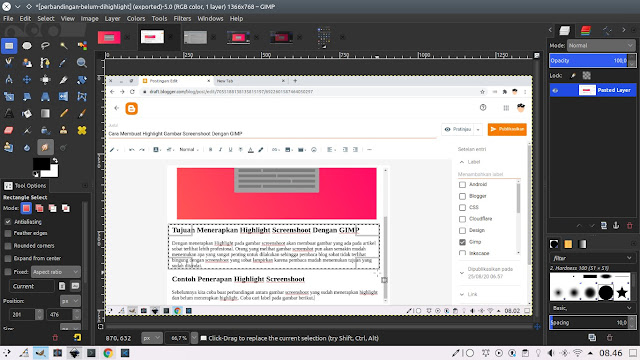
Task: Select the Cage Transform tool
Action: (82, 97)
